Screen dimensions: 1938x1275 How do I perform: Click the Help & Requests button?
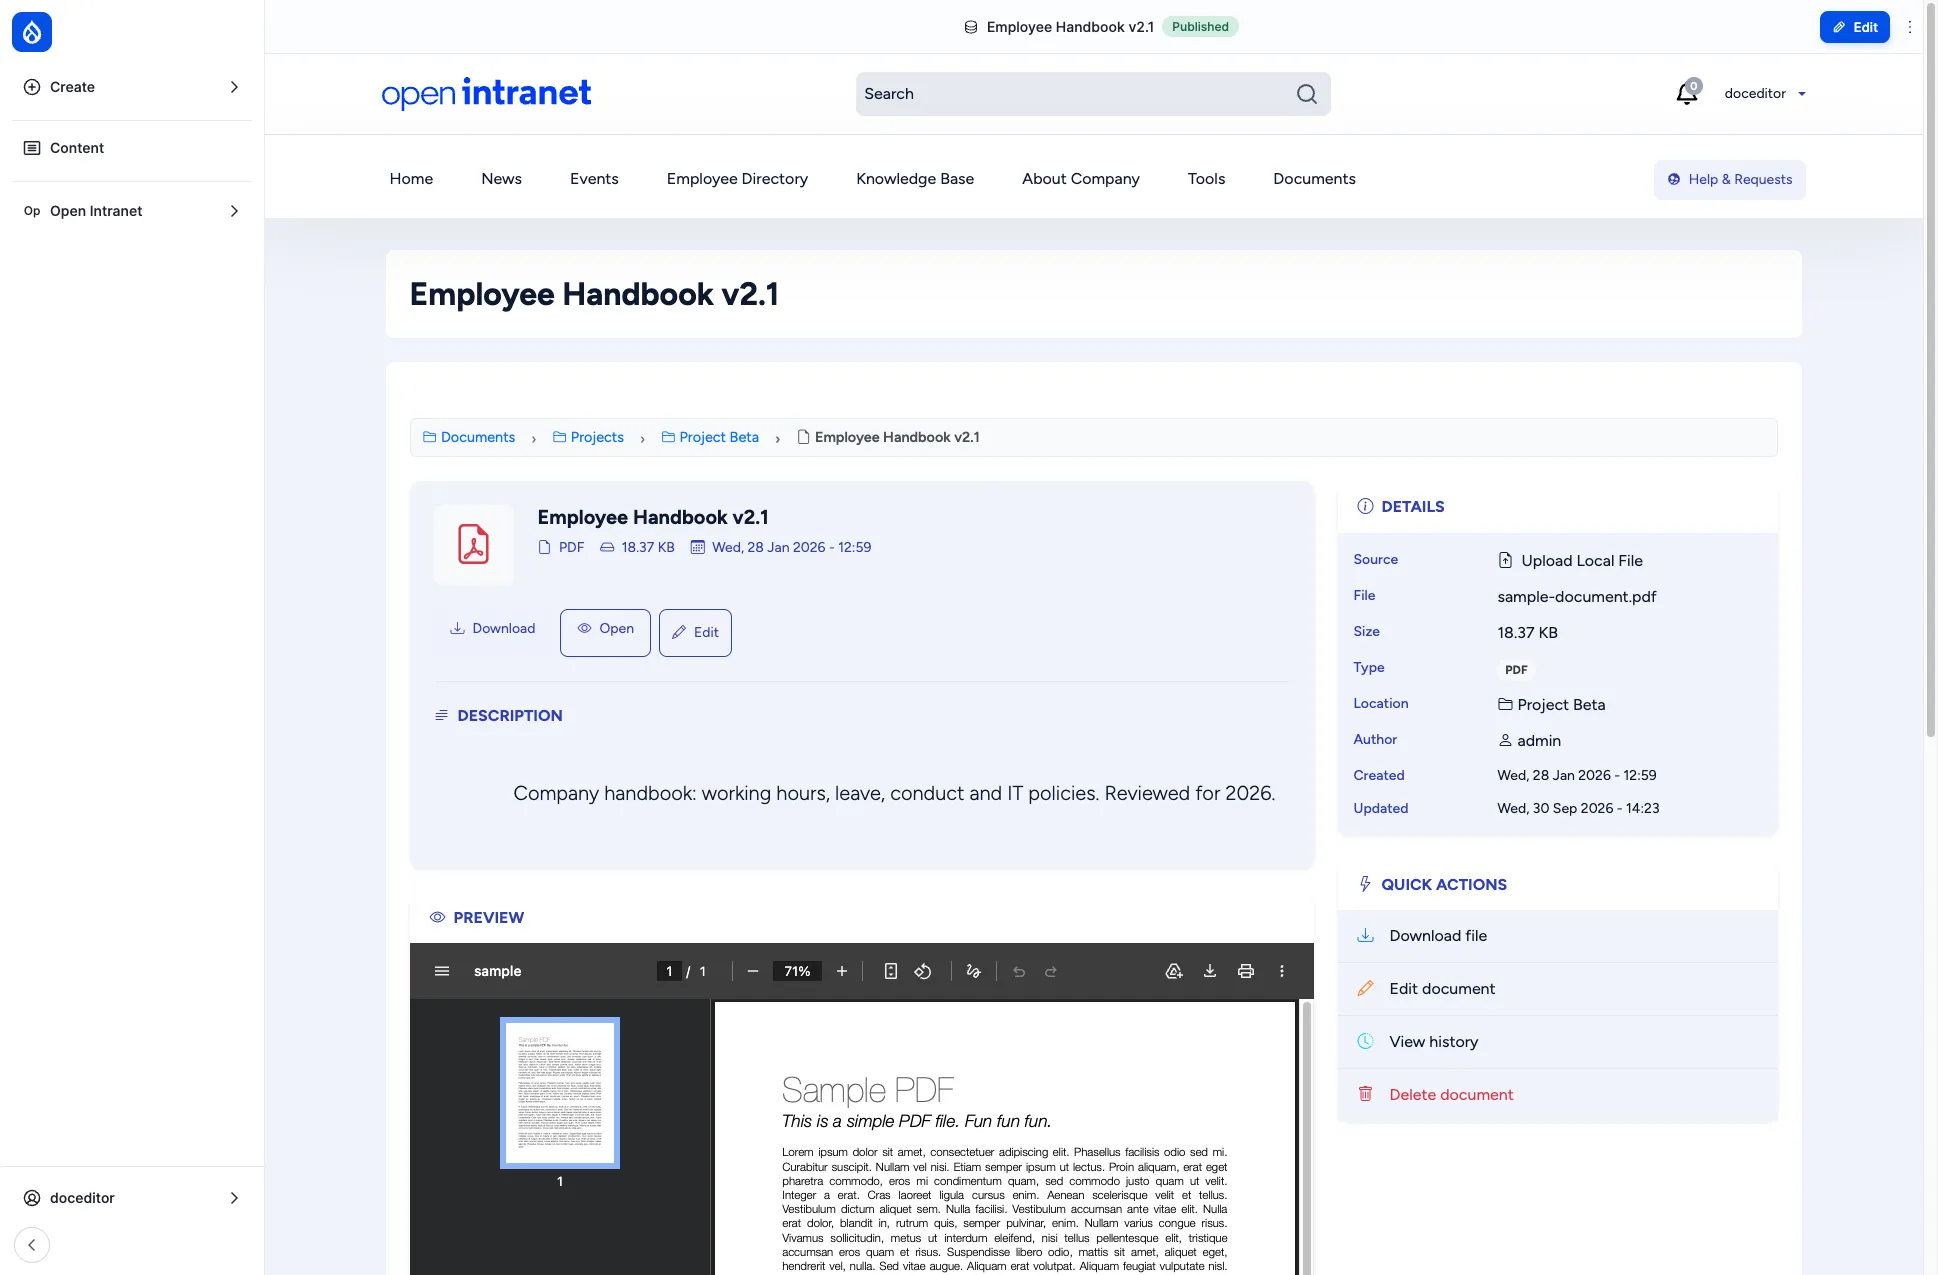pos(1729,180)
